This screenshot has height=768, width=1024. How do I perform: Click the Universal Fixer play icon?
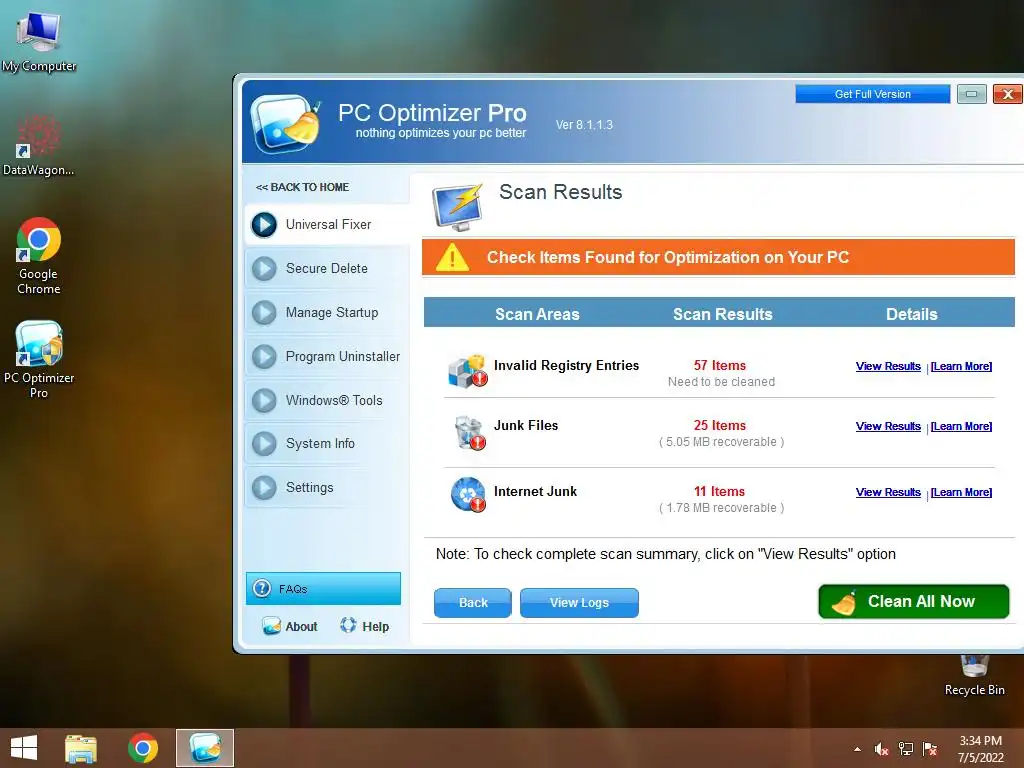[264, 225]
